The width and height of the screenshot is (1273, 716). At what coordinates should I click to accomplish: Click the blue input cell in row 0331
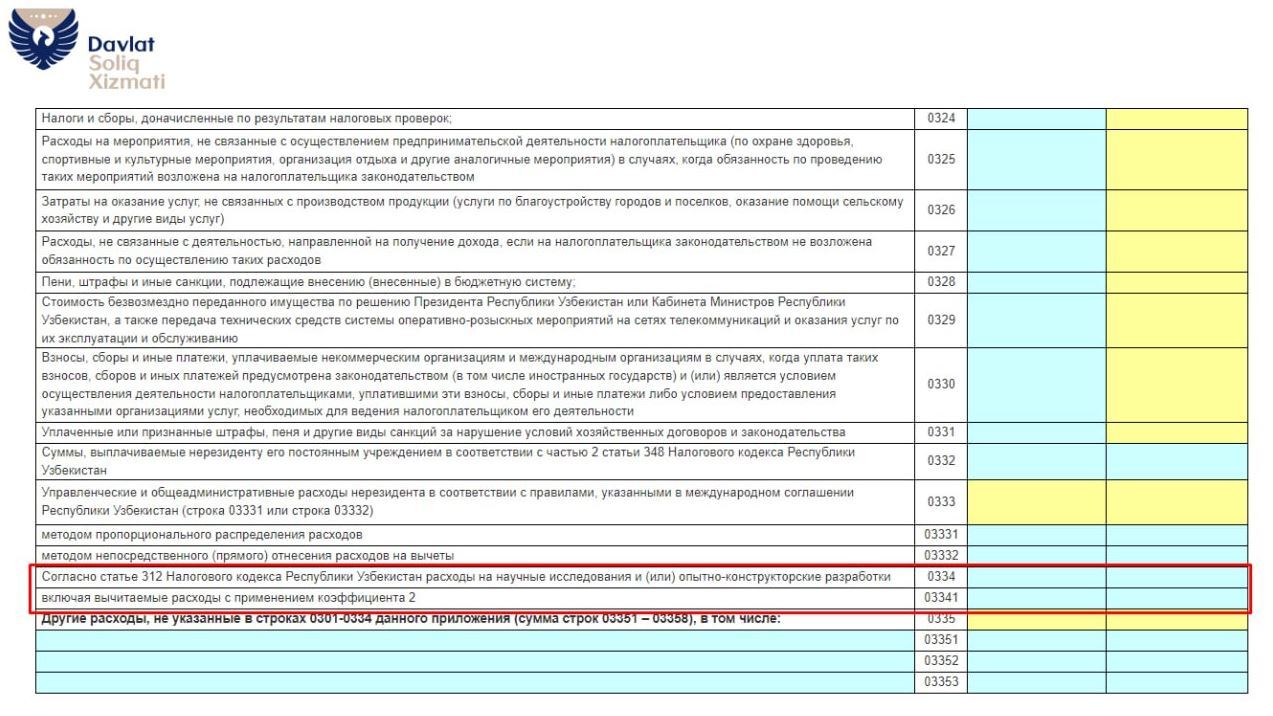(x=1036, y=432)
